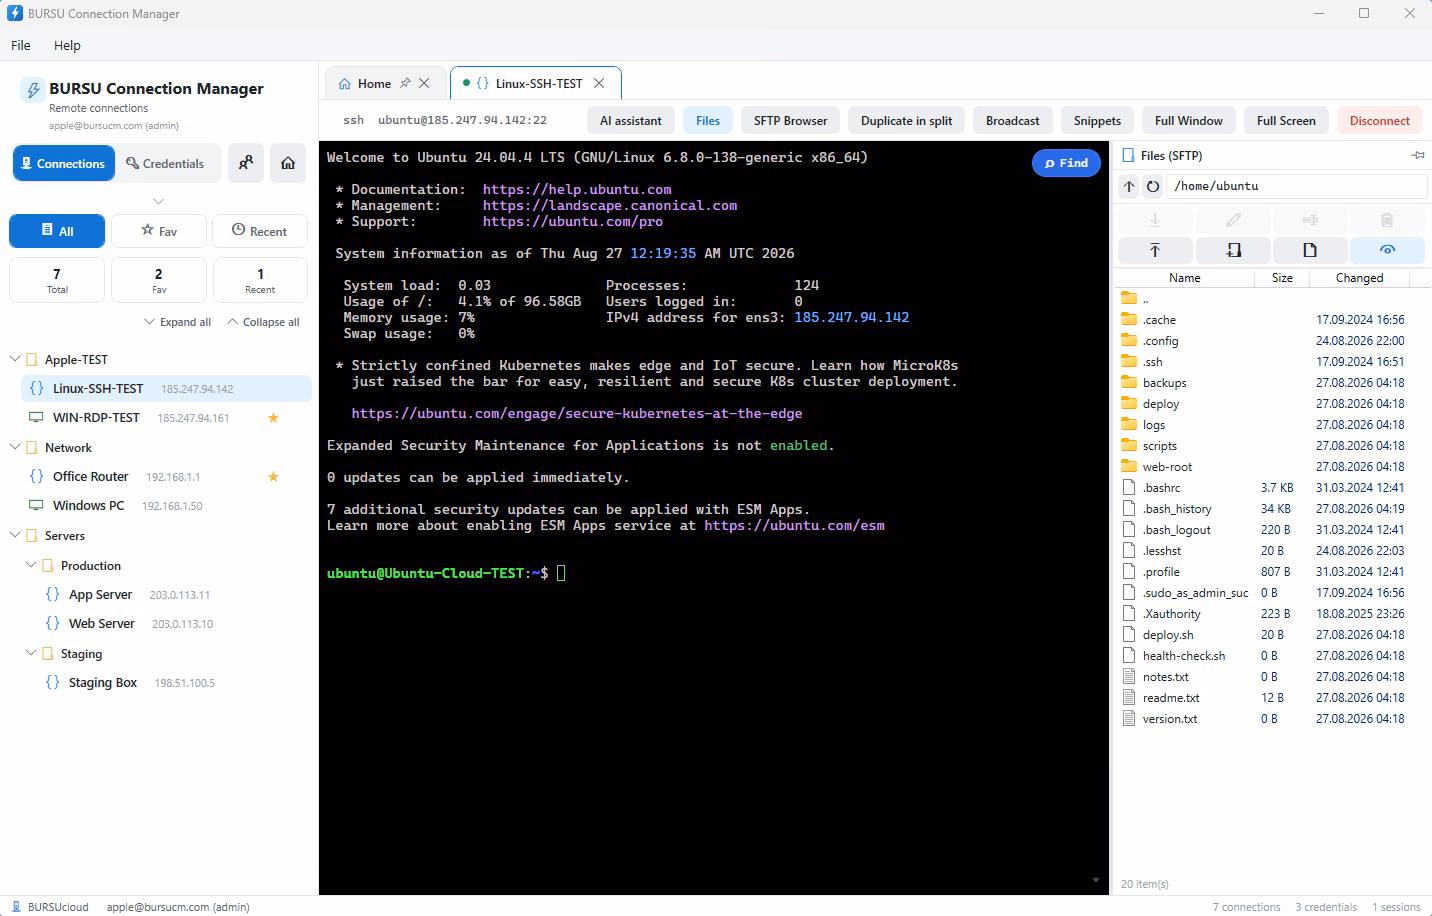Click the /home/ubuntu path field
Screen dimensions: 1432x916
click(1297, 186)
